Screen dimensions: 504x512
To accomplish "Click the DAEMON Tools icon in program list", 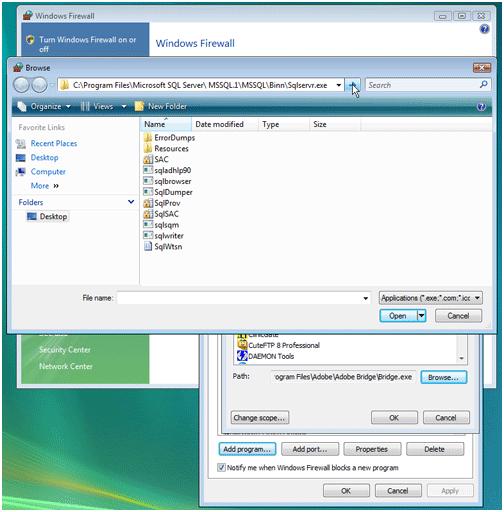I will click(242, 356).
